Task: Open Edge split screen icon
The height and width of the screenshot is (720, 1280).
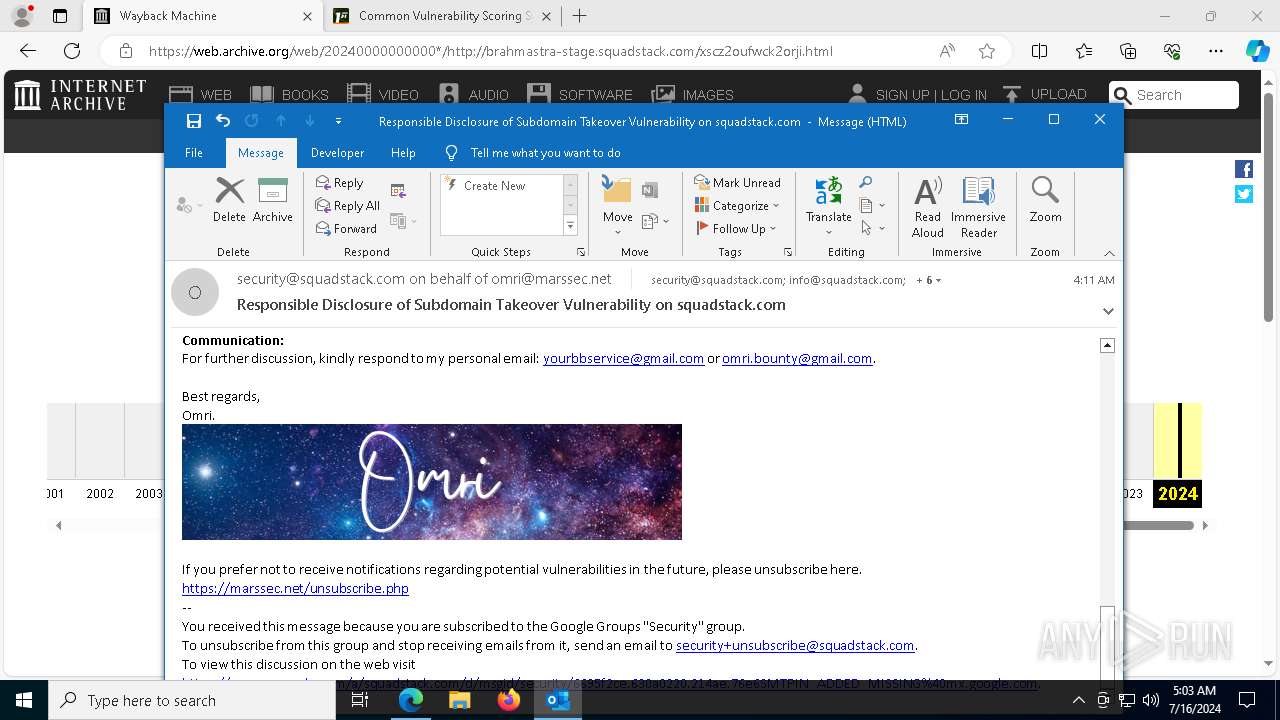Action: pos(1039,51)
